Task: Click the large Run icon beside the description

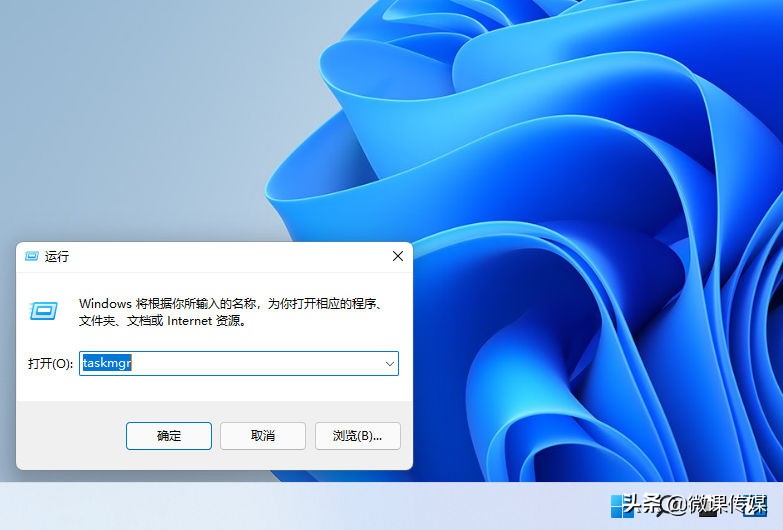Action: coord(43,311)
